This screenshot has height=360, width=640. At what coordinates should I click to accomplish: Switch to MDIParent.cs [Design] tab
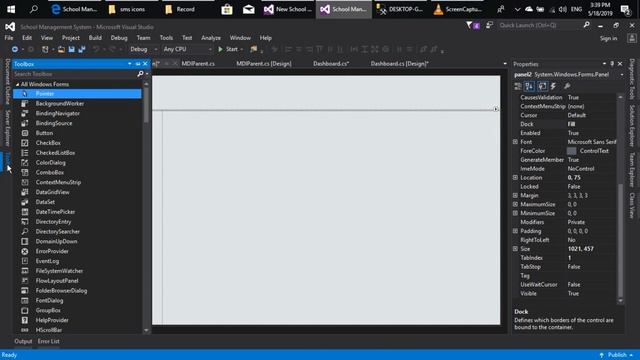pos(264,64)
